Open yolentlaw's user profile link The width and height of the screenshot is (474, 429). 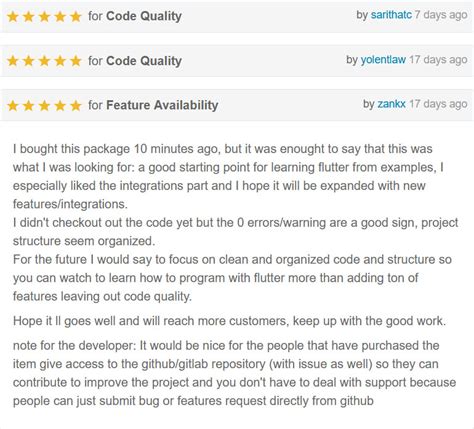click(383, 60)
